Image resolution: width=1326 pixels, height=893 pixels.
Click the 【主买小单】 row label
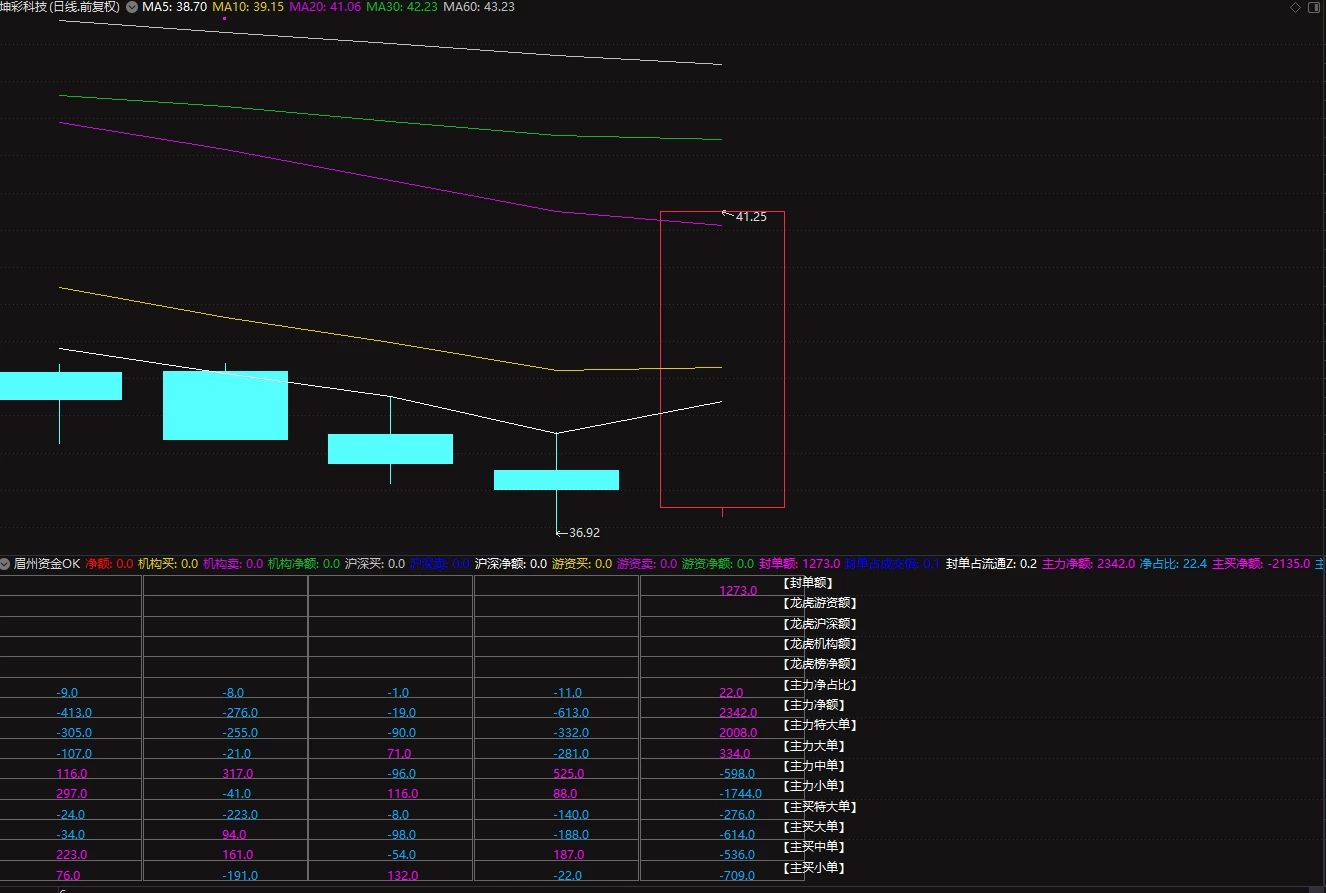814,868
